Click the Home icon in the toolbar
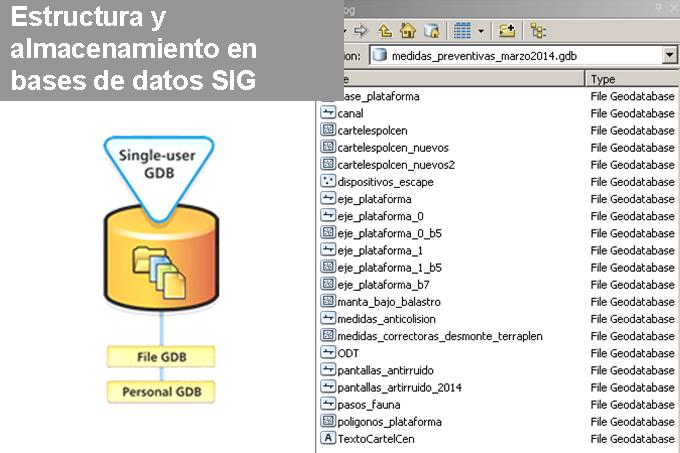This screenshot has width=680, height=453. (x=408, y=30)
